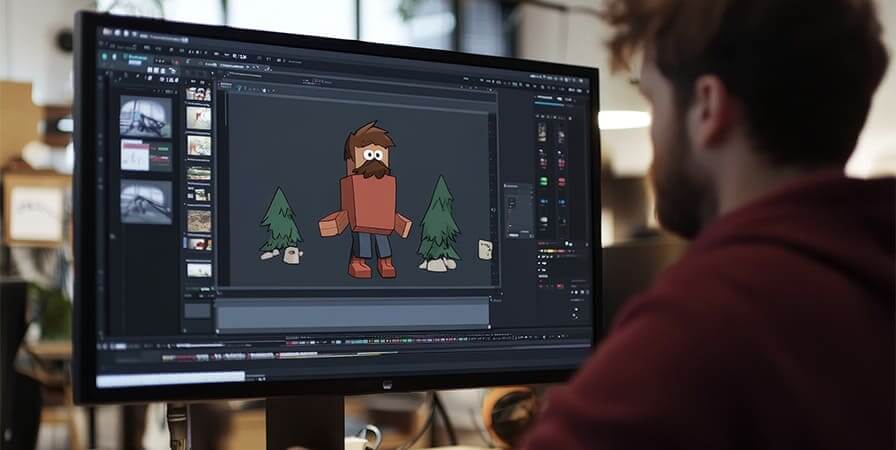
Task: Click the white progress bar at the window bottom
Action: point(170,379)
